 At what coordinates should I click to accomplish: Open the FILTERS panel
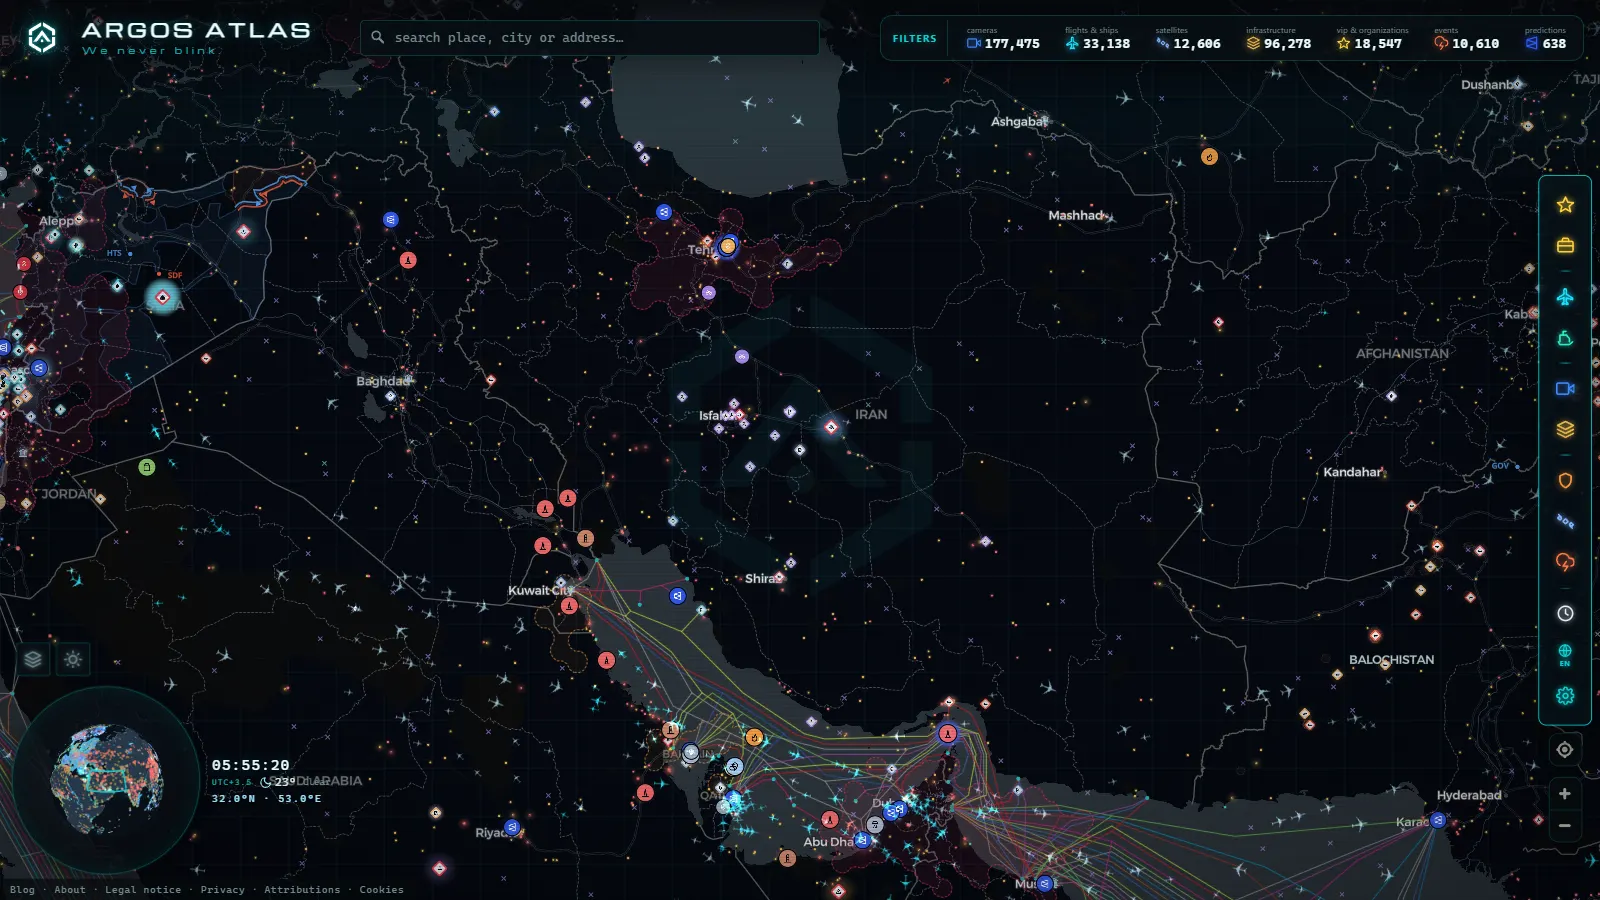[914, 39]
